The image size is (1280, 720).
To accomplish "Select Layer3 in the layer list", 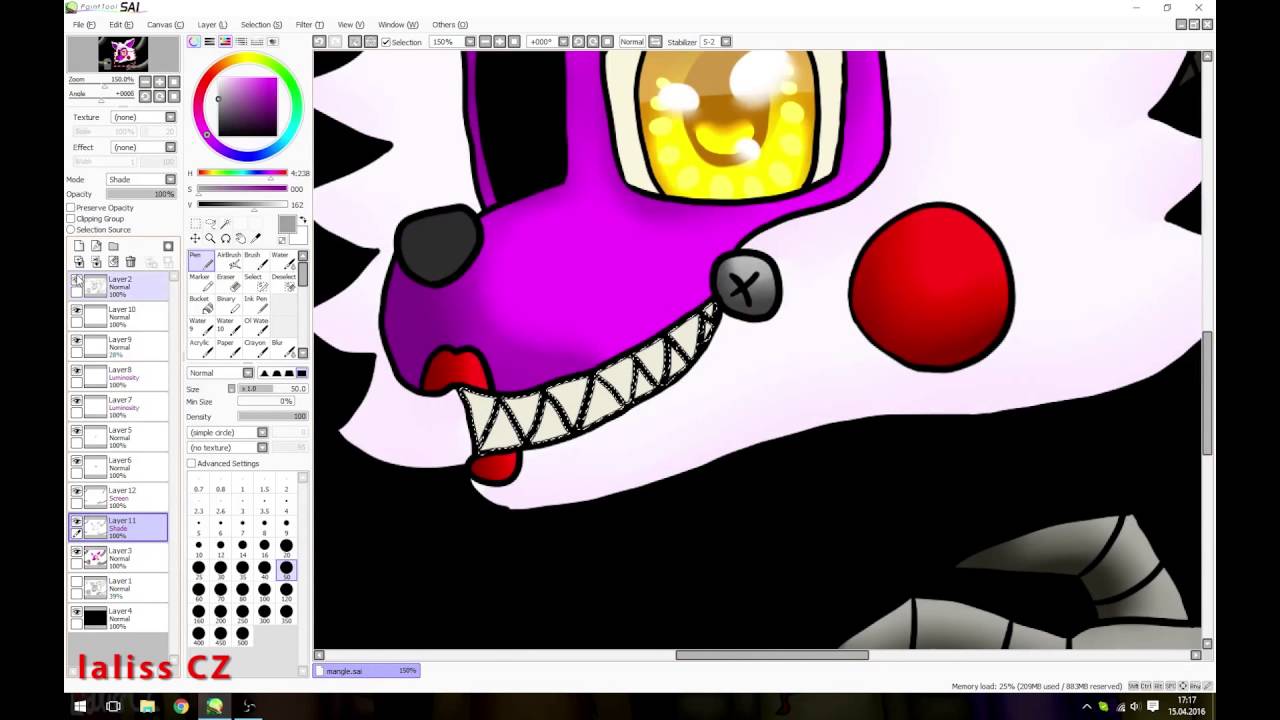I will [x=118, y=557].
